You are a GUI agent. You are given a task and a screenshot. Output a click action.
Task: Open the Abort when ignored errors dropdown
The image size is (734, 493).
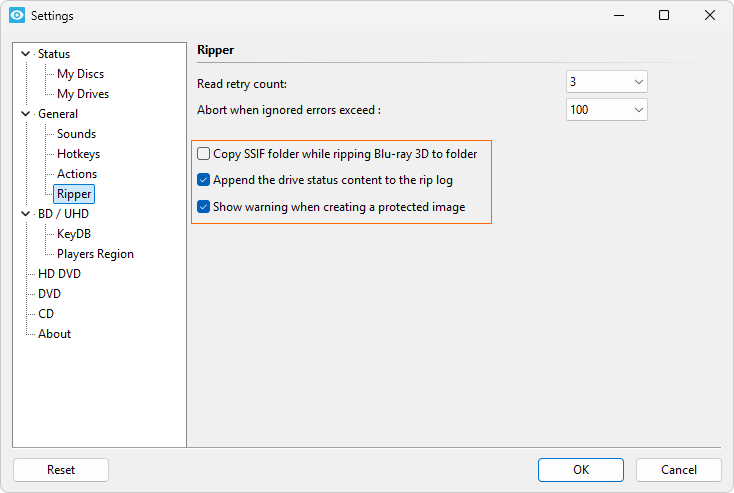tap(607, 109)
